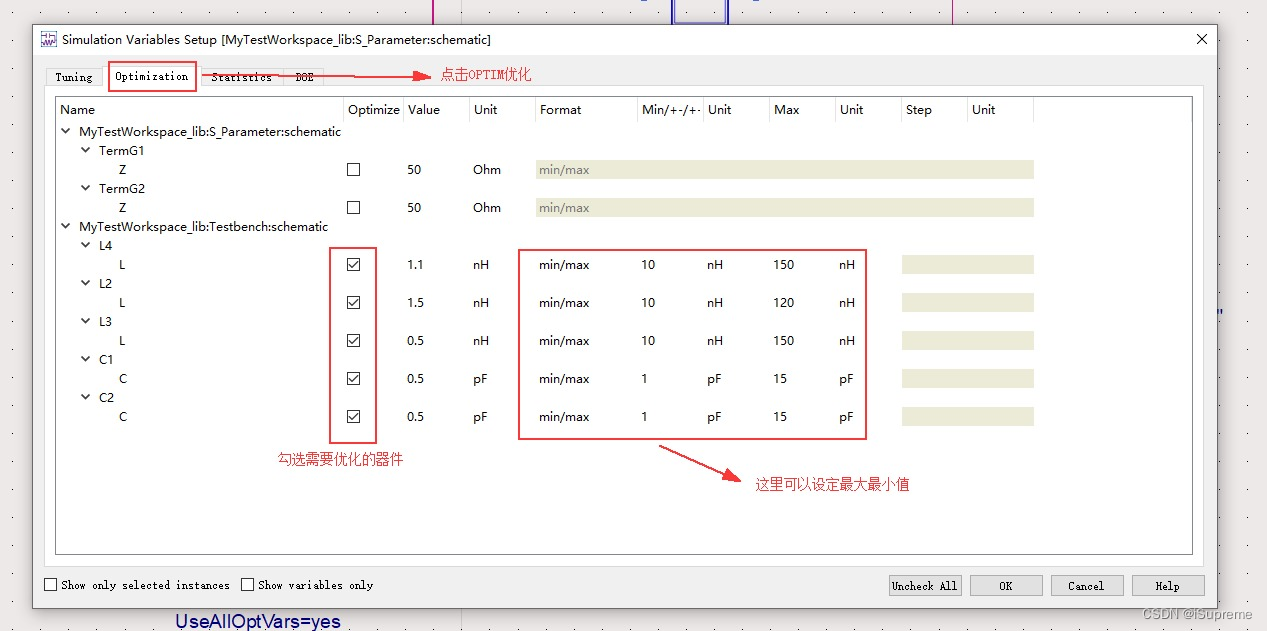Viewport: 1267px width, 631px height.
Task: Uncheck Optimize for C2 capacitor C
Action: (353, 417)
